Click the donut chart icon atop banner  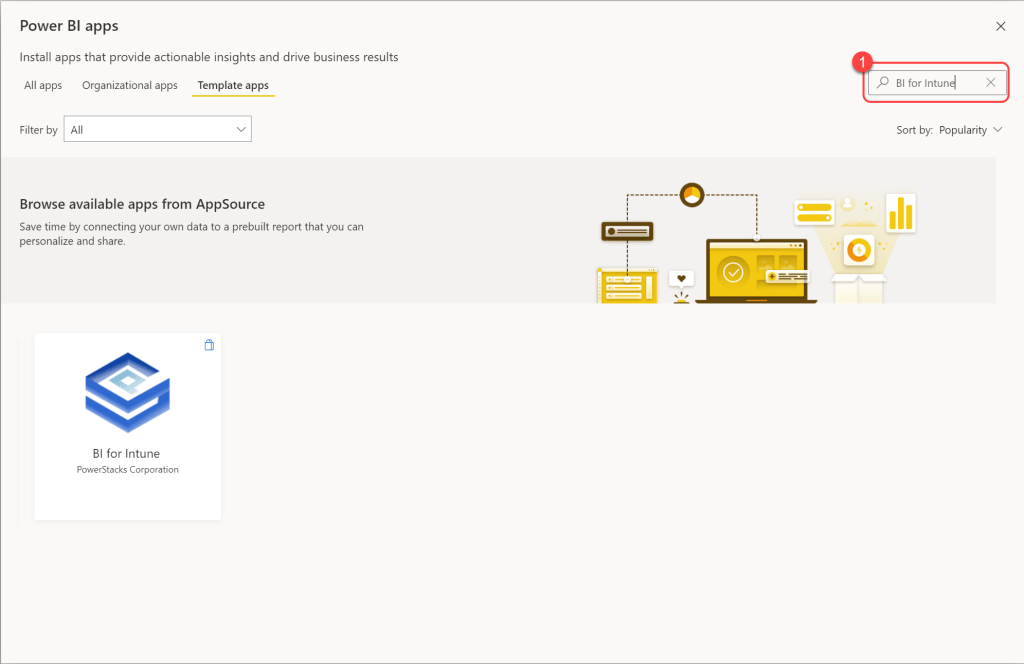(x=692, y=195)
